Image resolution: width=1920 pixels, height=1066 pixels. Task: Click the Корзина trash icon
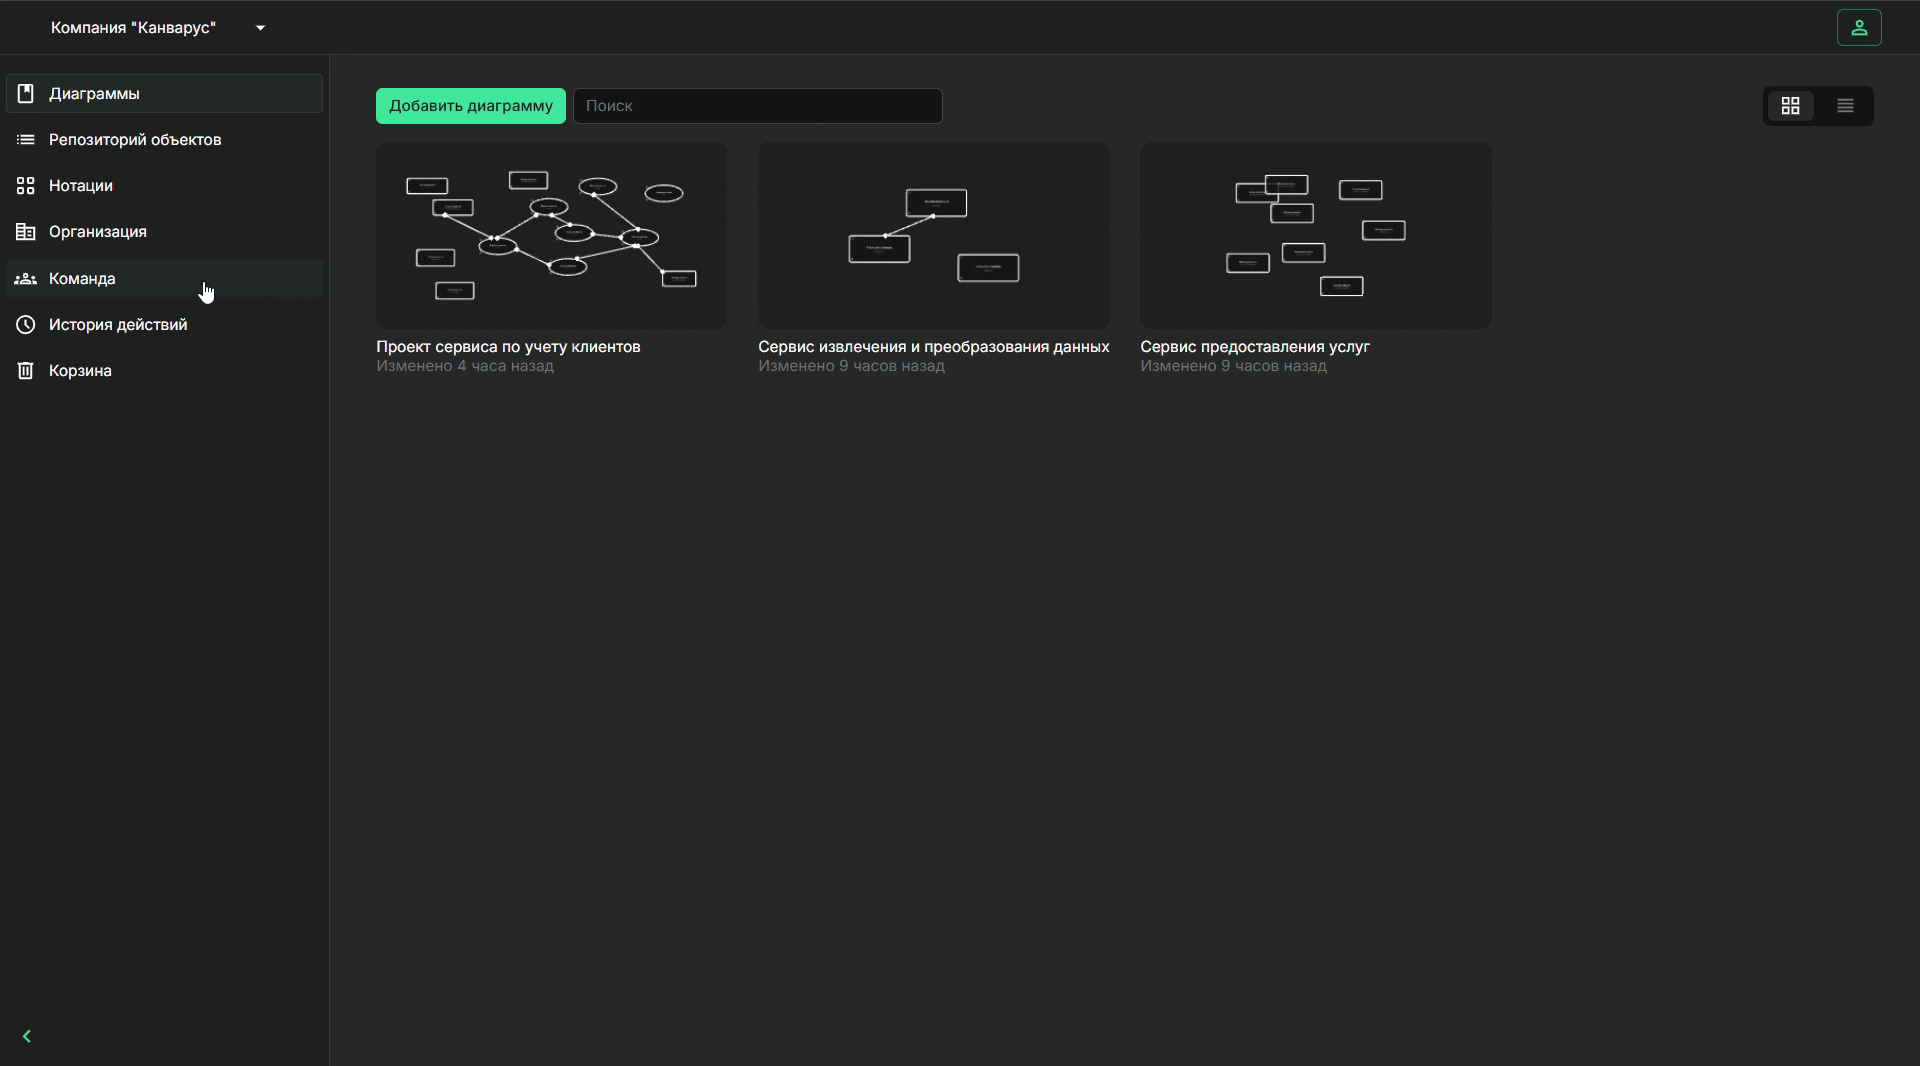[26, 371]
